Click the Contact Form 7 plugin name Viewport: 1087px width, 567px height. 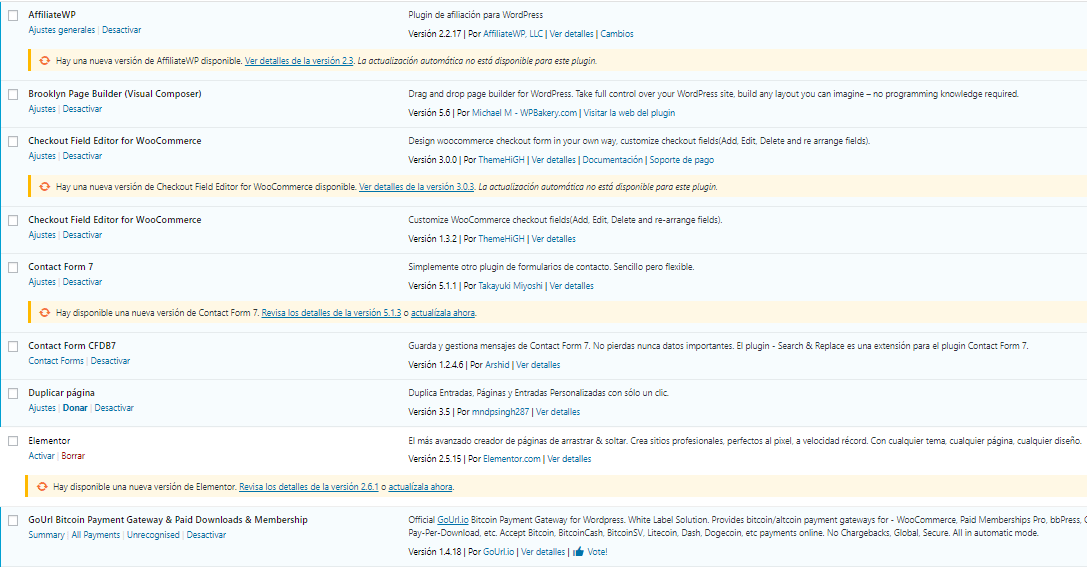[61, 268]
